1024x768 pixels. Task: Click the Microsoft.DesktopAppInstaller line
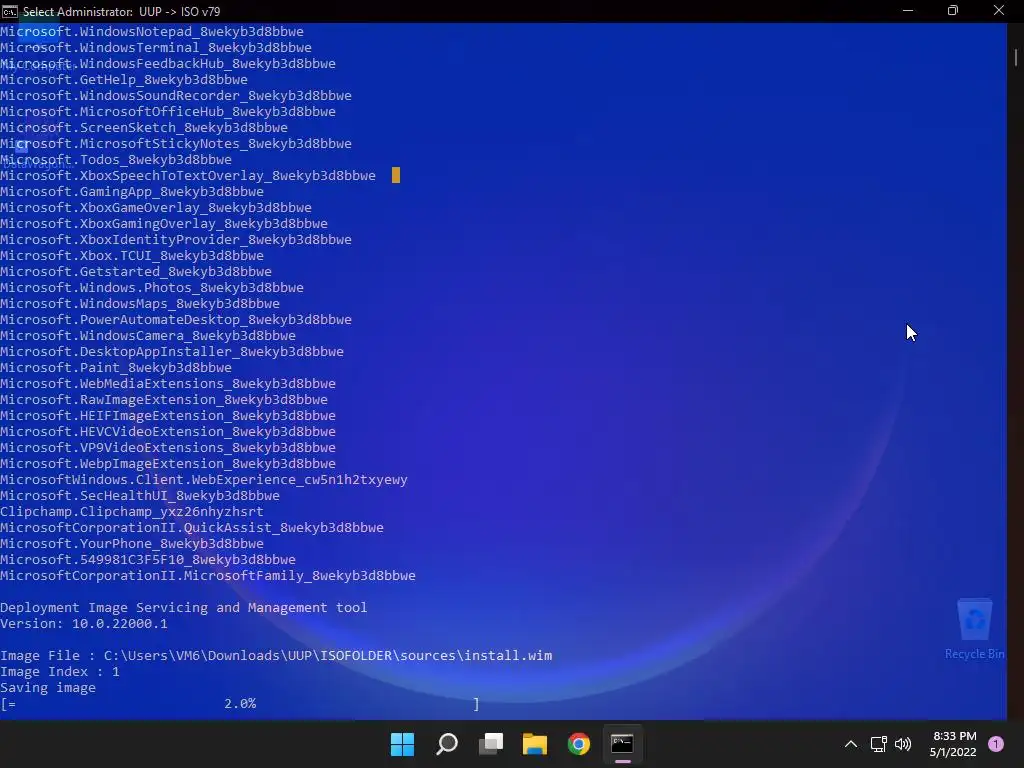[172, 351]
